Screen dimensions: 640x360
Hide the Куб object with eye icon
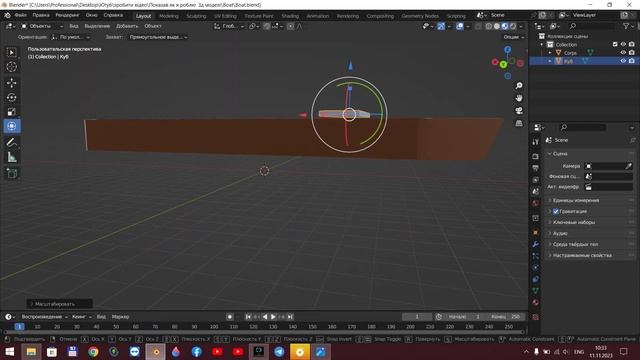pos(623,61)
